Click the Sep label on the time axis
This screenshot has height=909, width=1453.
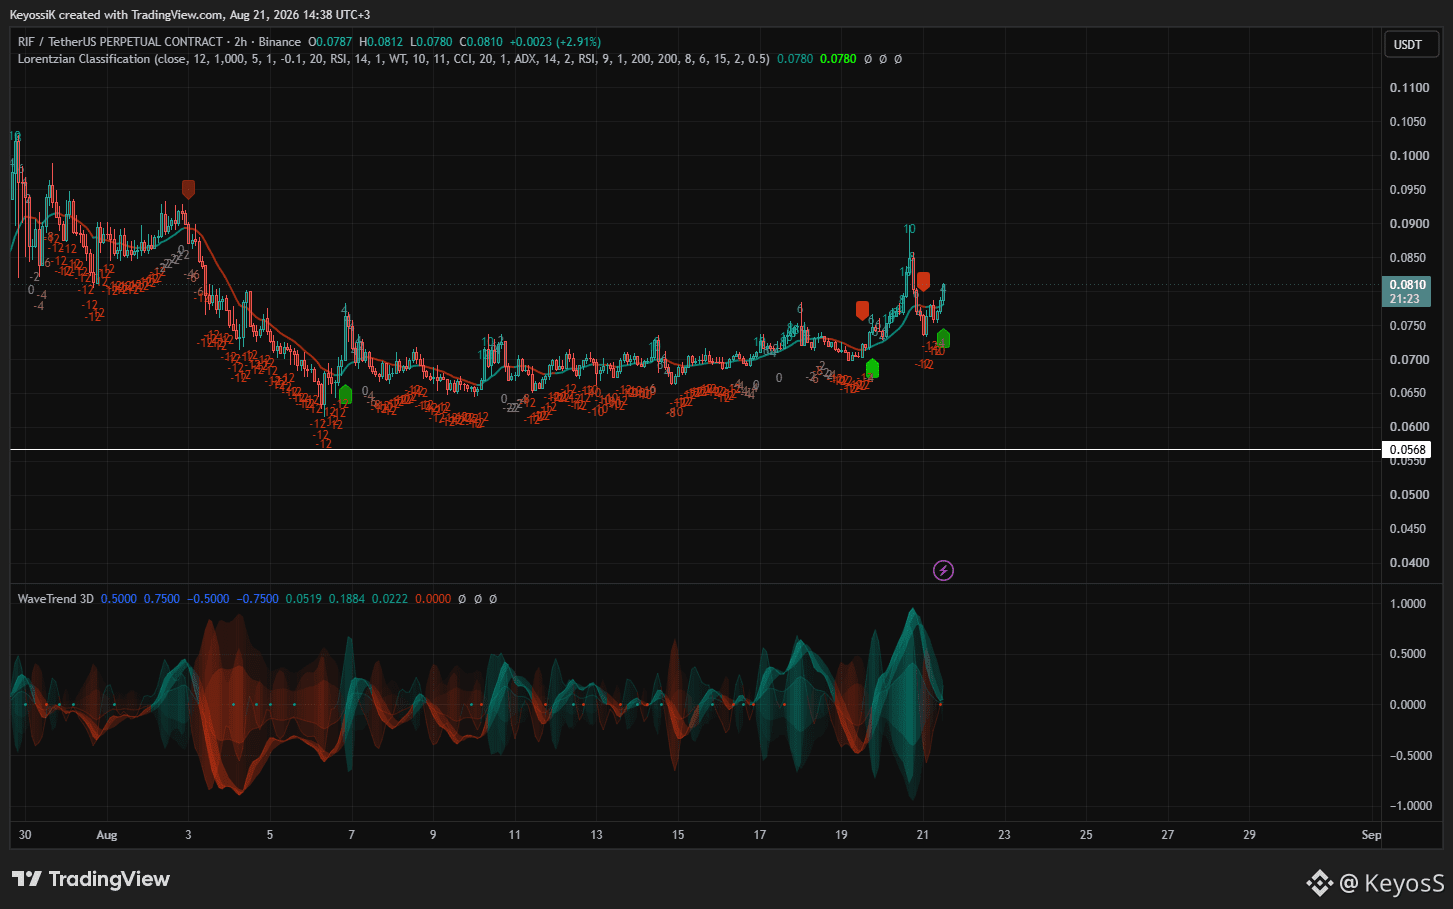click(1371, 835)
